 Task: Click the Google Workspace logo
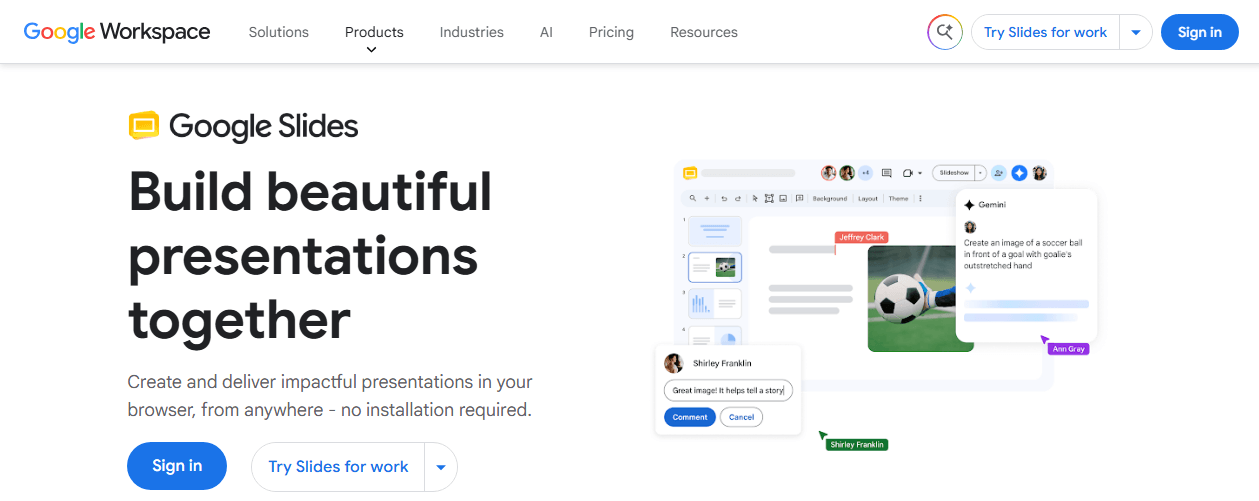tap(117, 32)
